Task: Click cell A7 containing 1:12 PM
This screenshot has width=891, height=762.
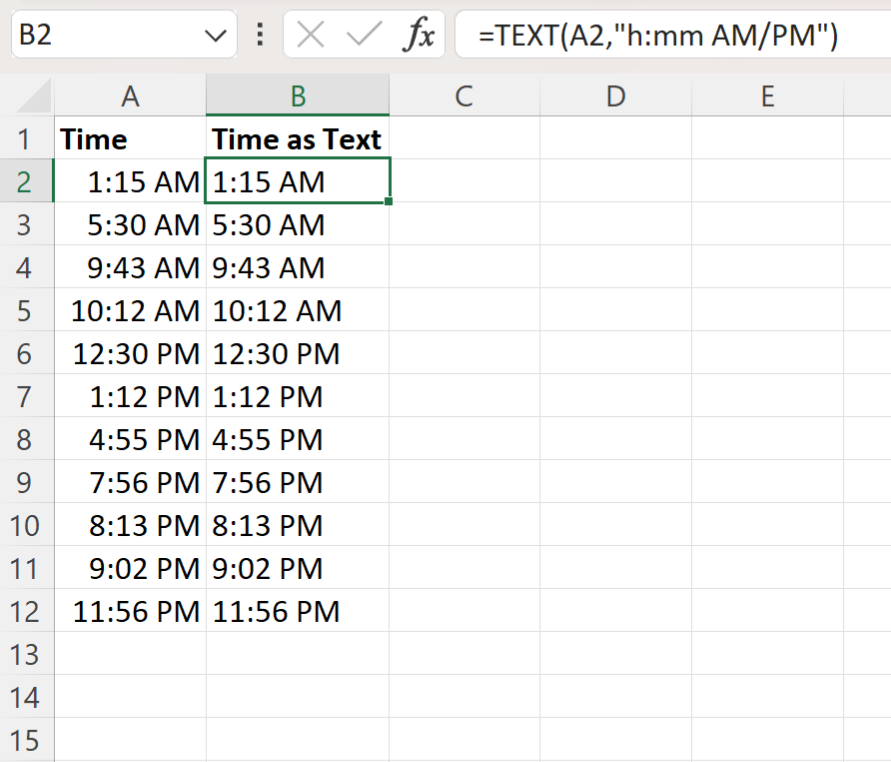Action: pos(130,397)
